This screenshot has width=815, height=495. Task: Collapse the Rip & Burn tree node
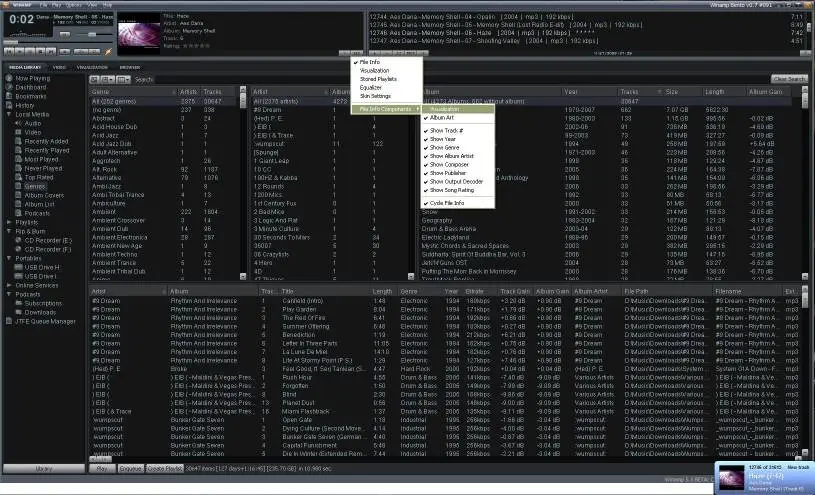pyautogui.click(x=9, y=231)
